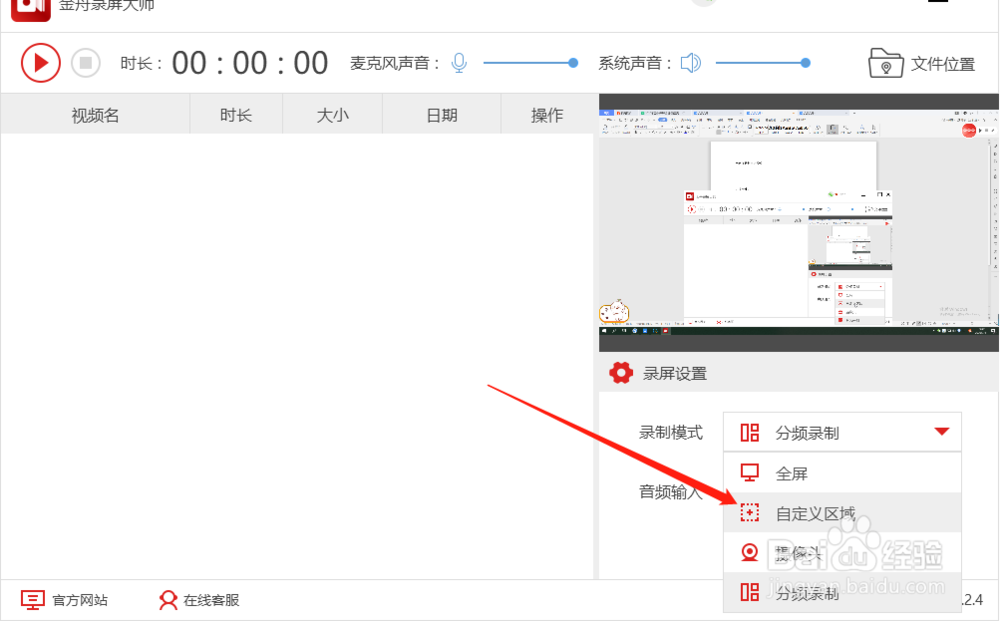Open the 在线客服 support link
This screenshot has width=1000, height=621.
(211, 600)
